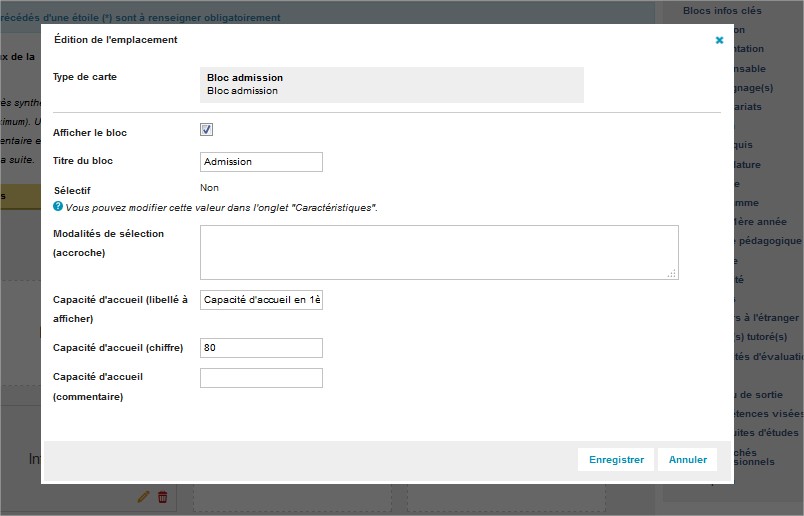804x516 pixels.
Task: Click the 'Sélectif' label
Action: [72, 190]
